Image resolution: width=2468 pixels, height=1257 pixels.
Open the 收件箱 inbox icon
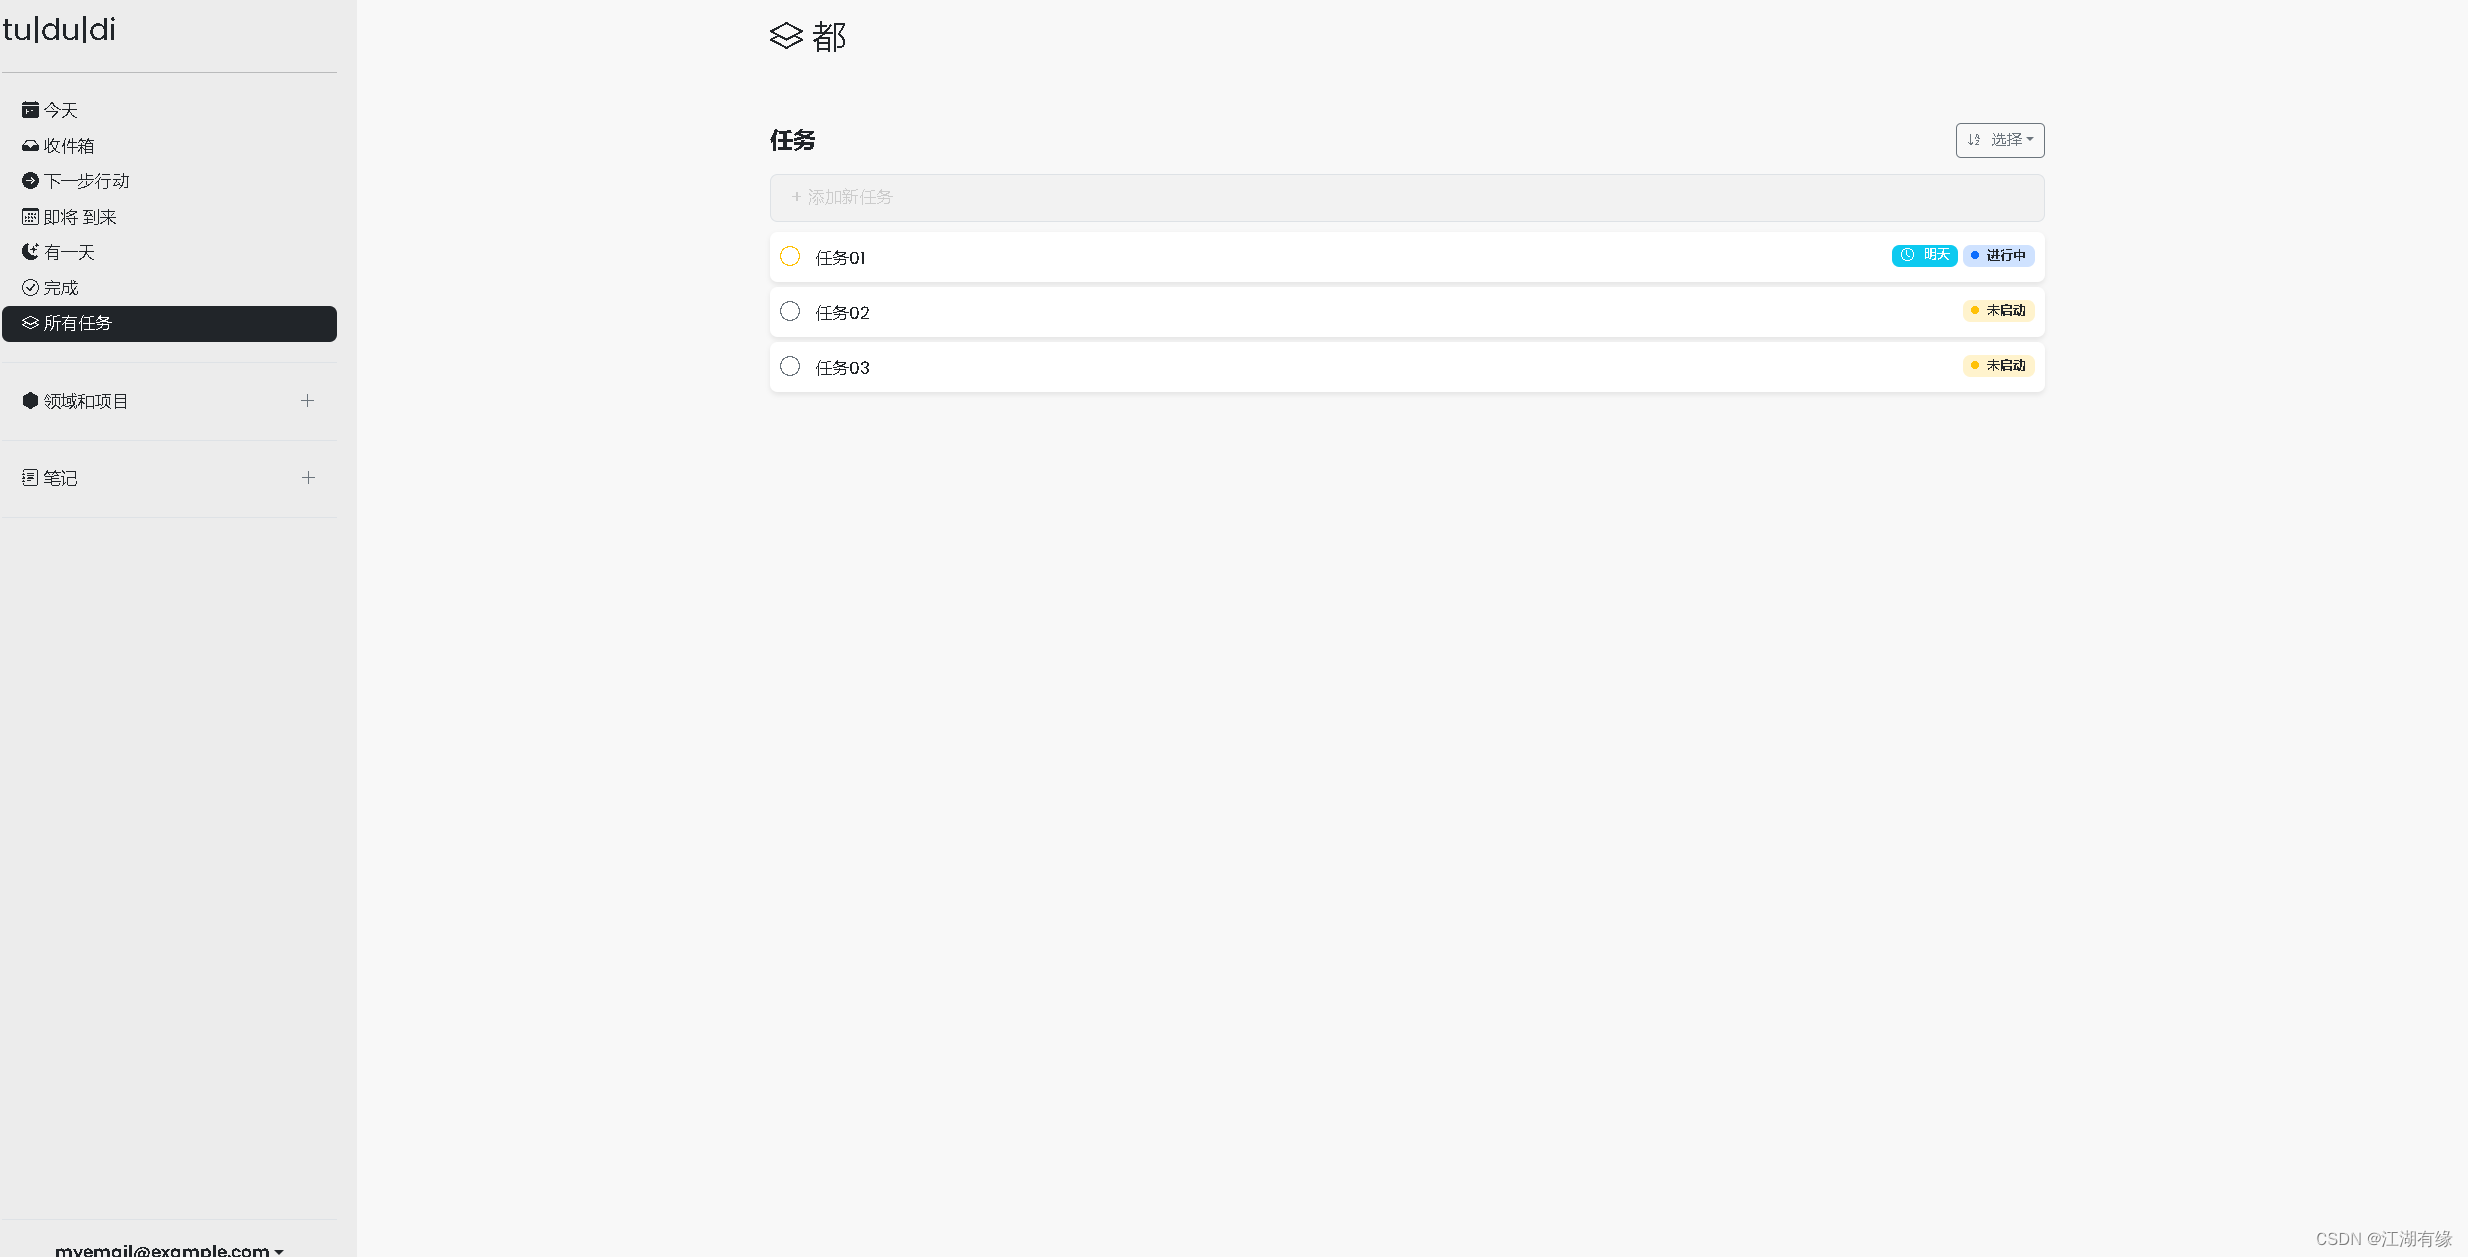(30, 146)
